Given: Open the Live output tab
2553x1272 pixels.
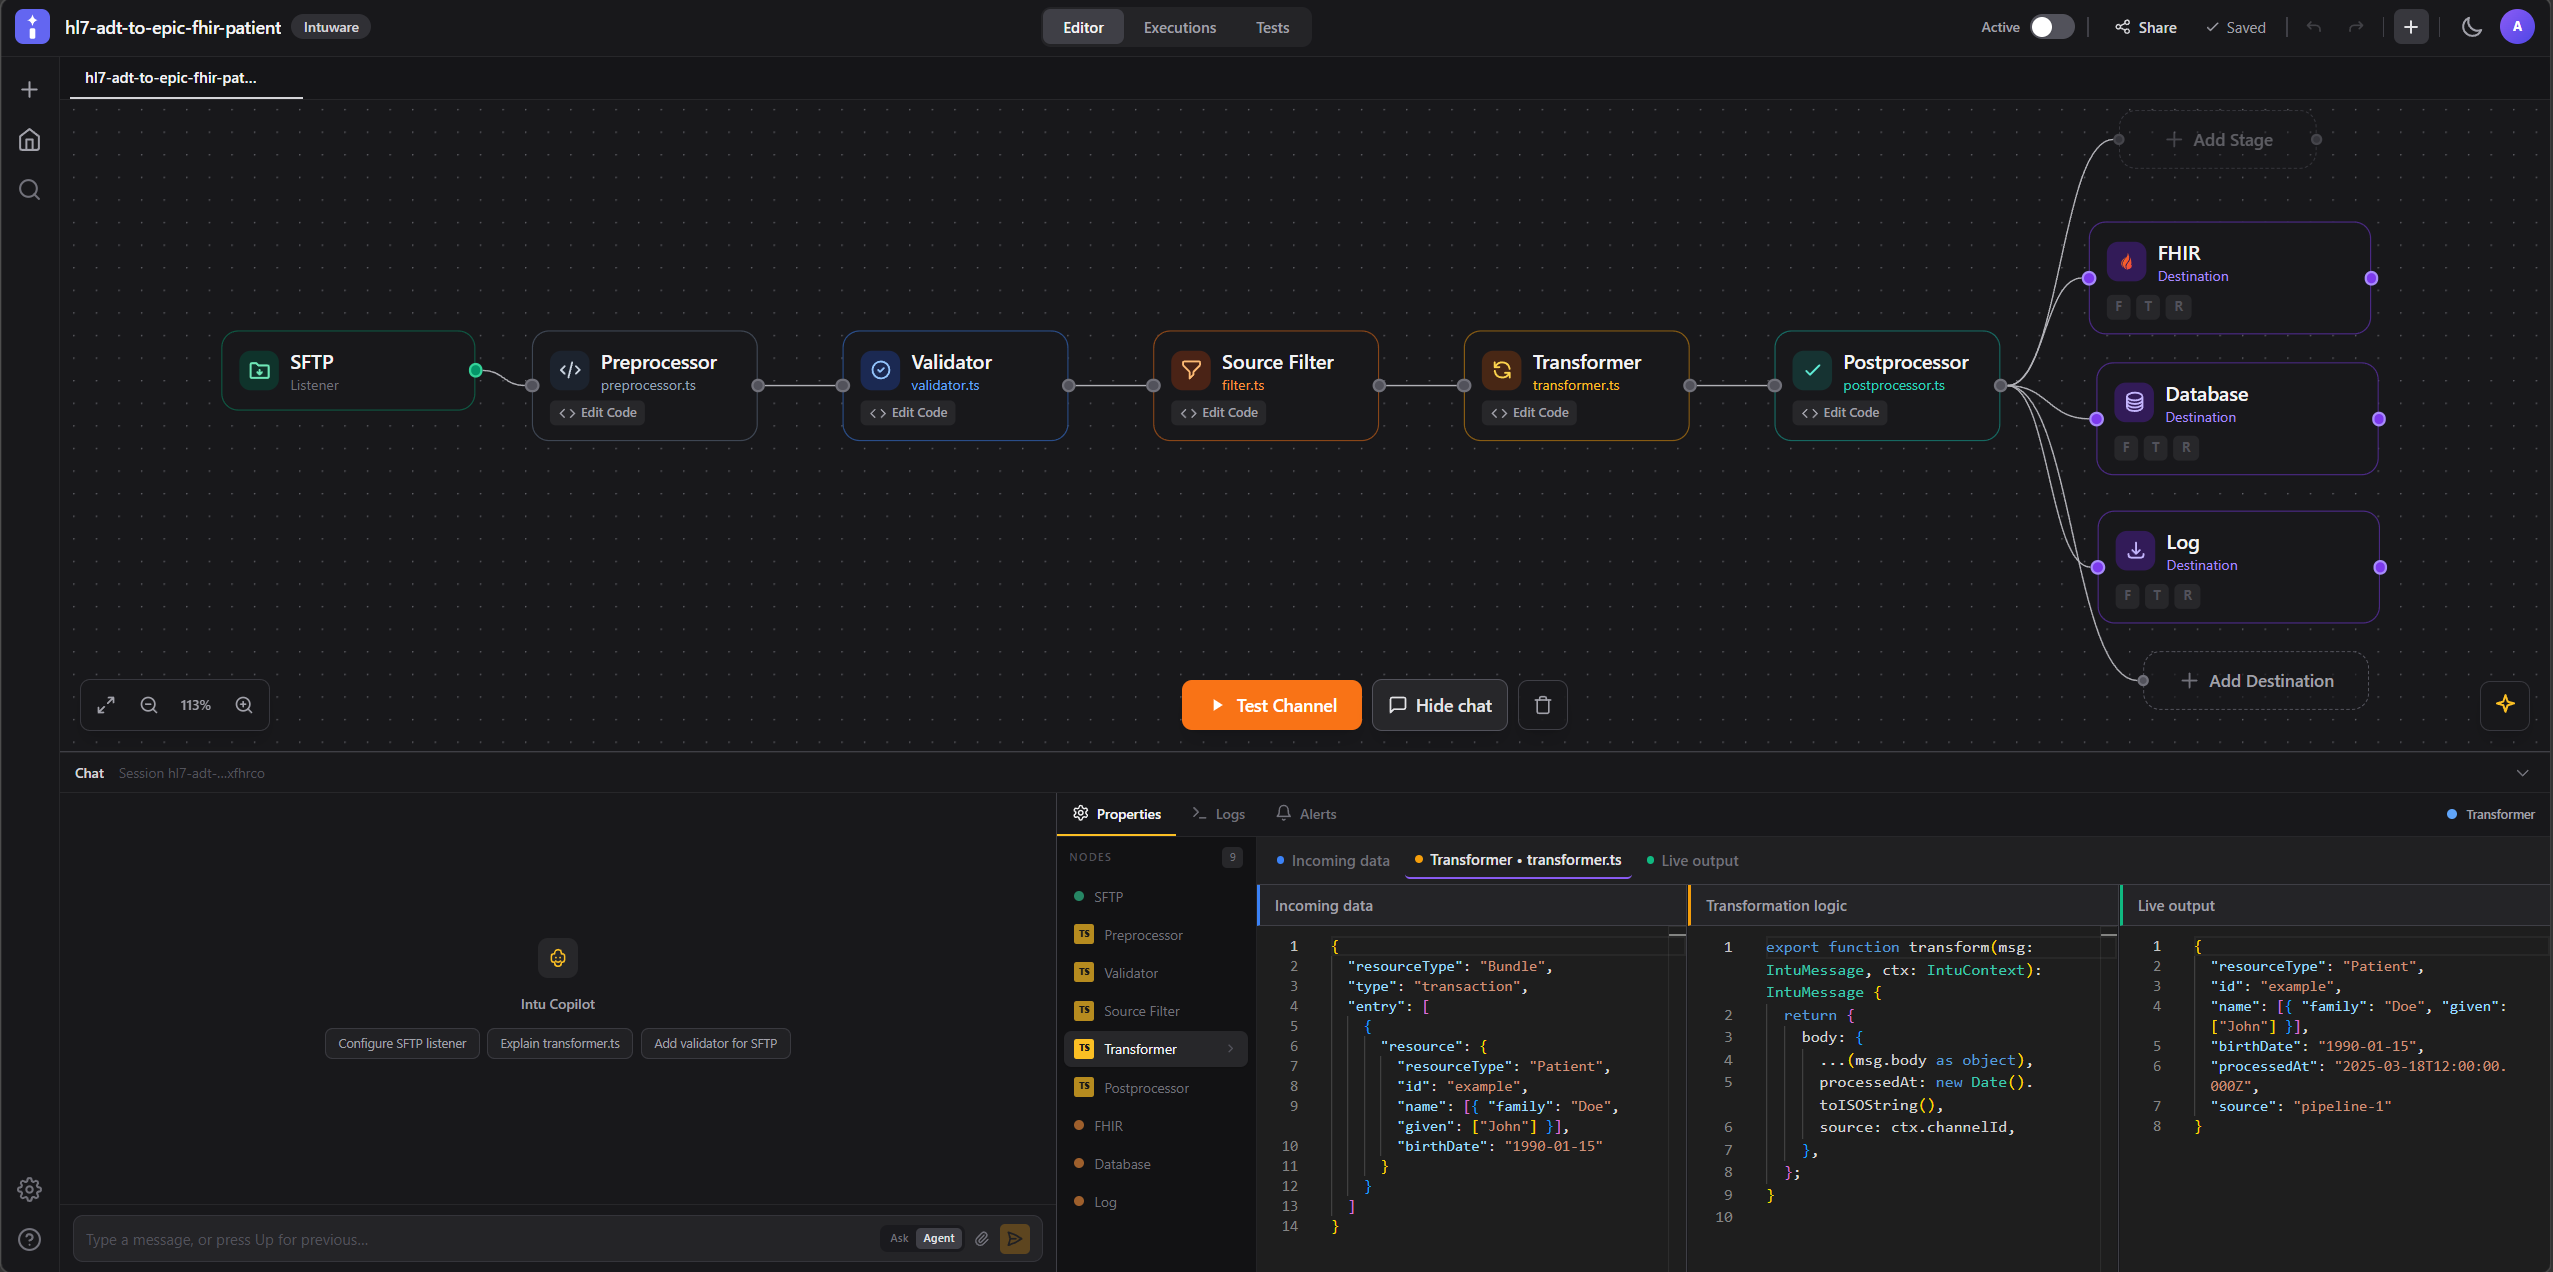Looking at the screenshot, I should [x=1700, y=860].
